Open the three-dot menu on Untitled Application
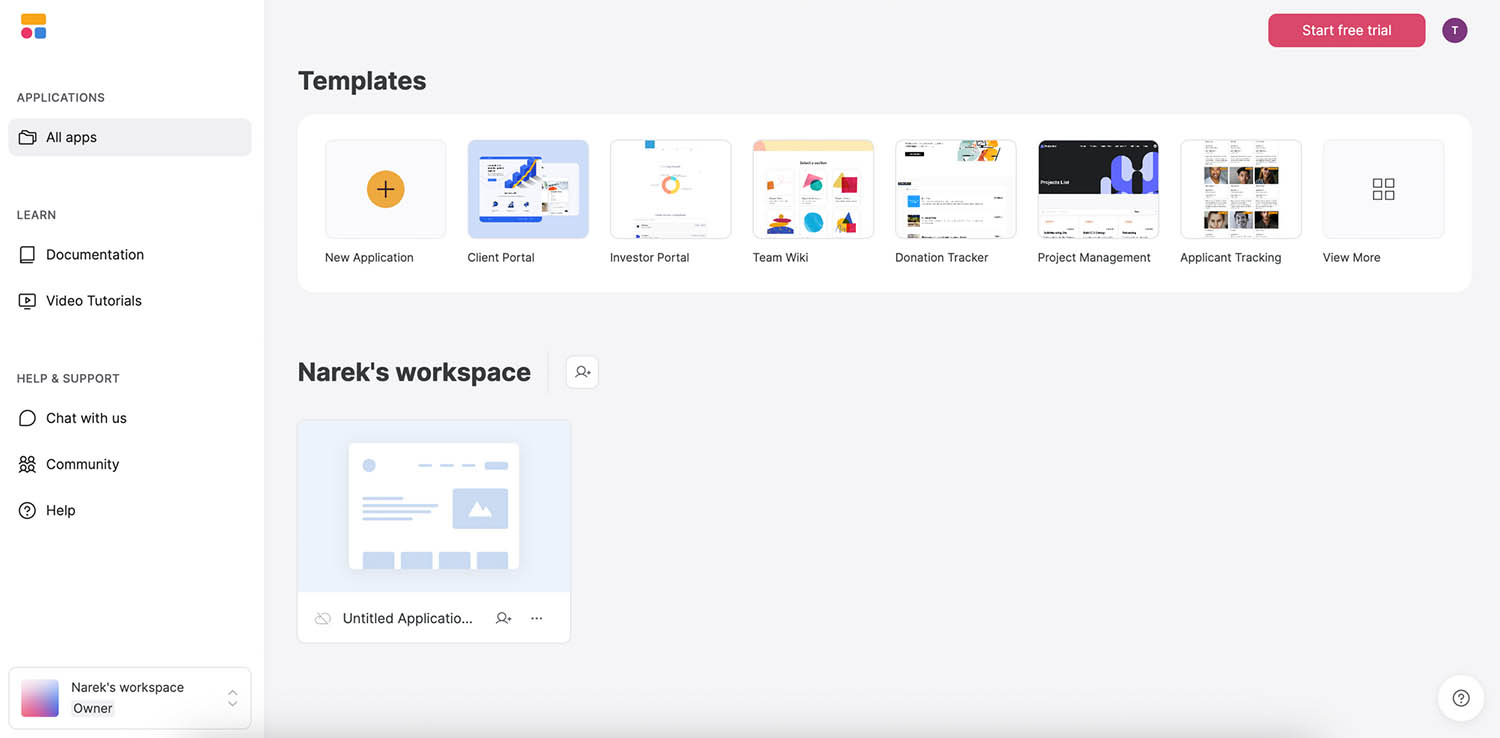This screenshot has height=738, width=1500. click(537, 619)
